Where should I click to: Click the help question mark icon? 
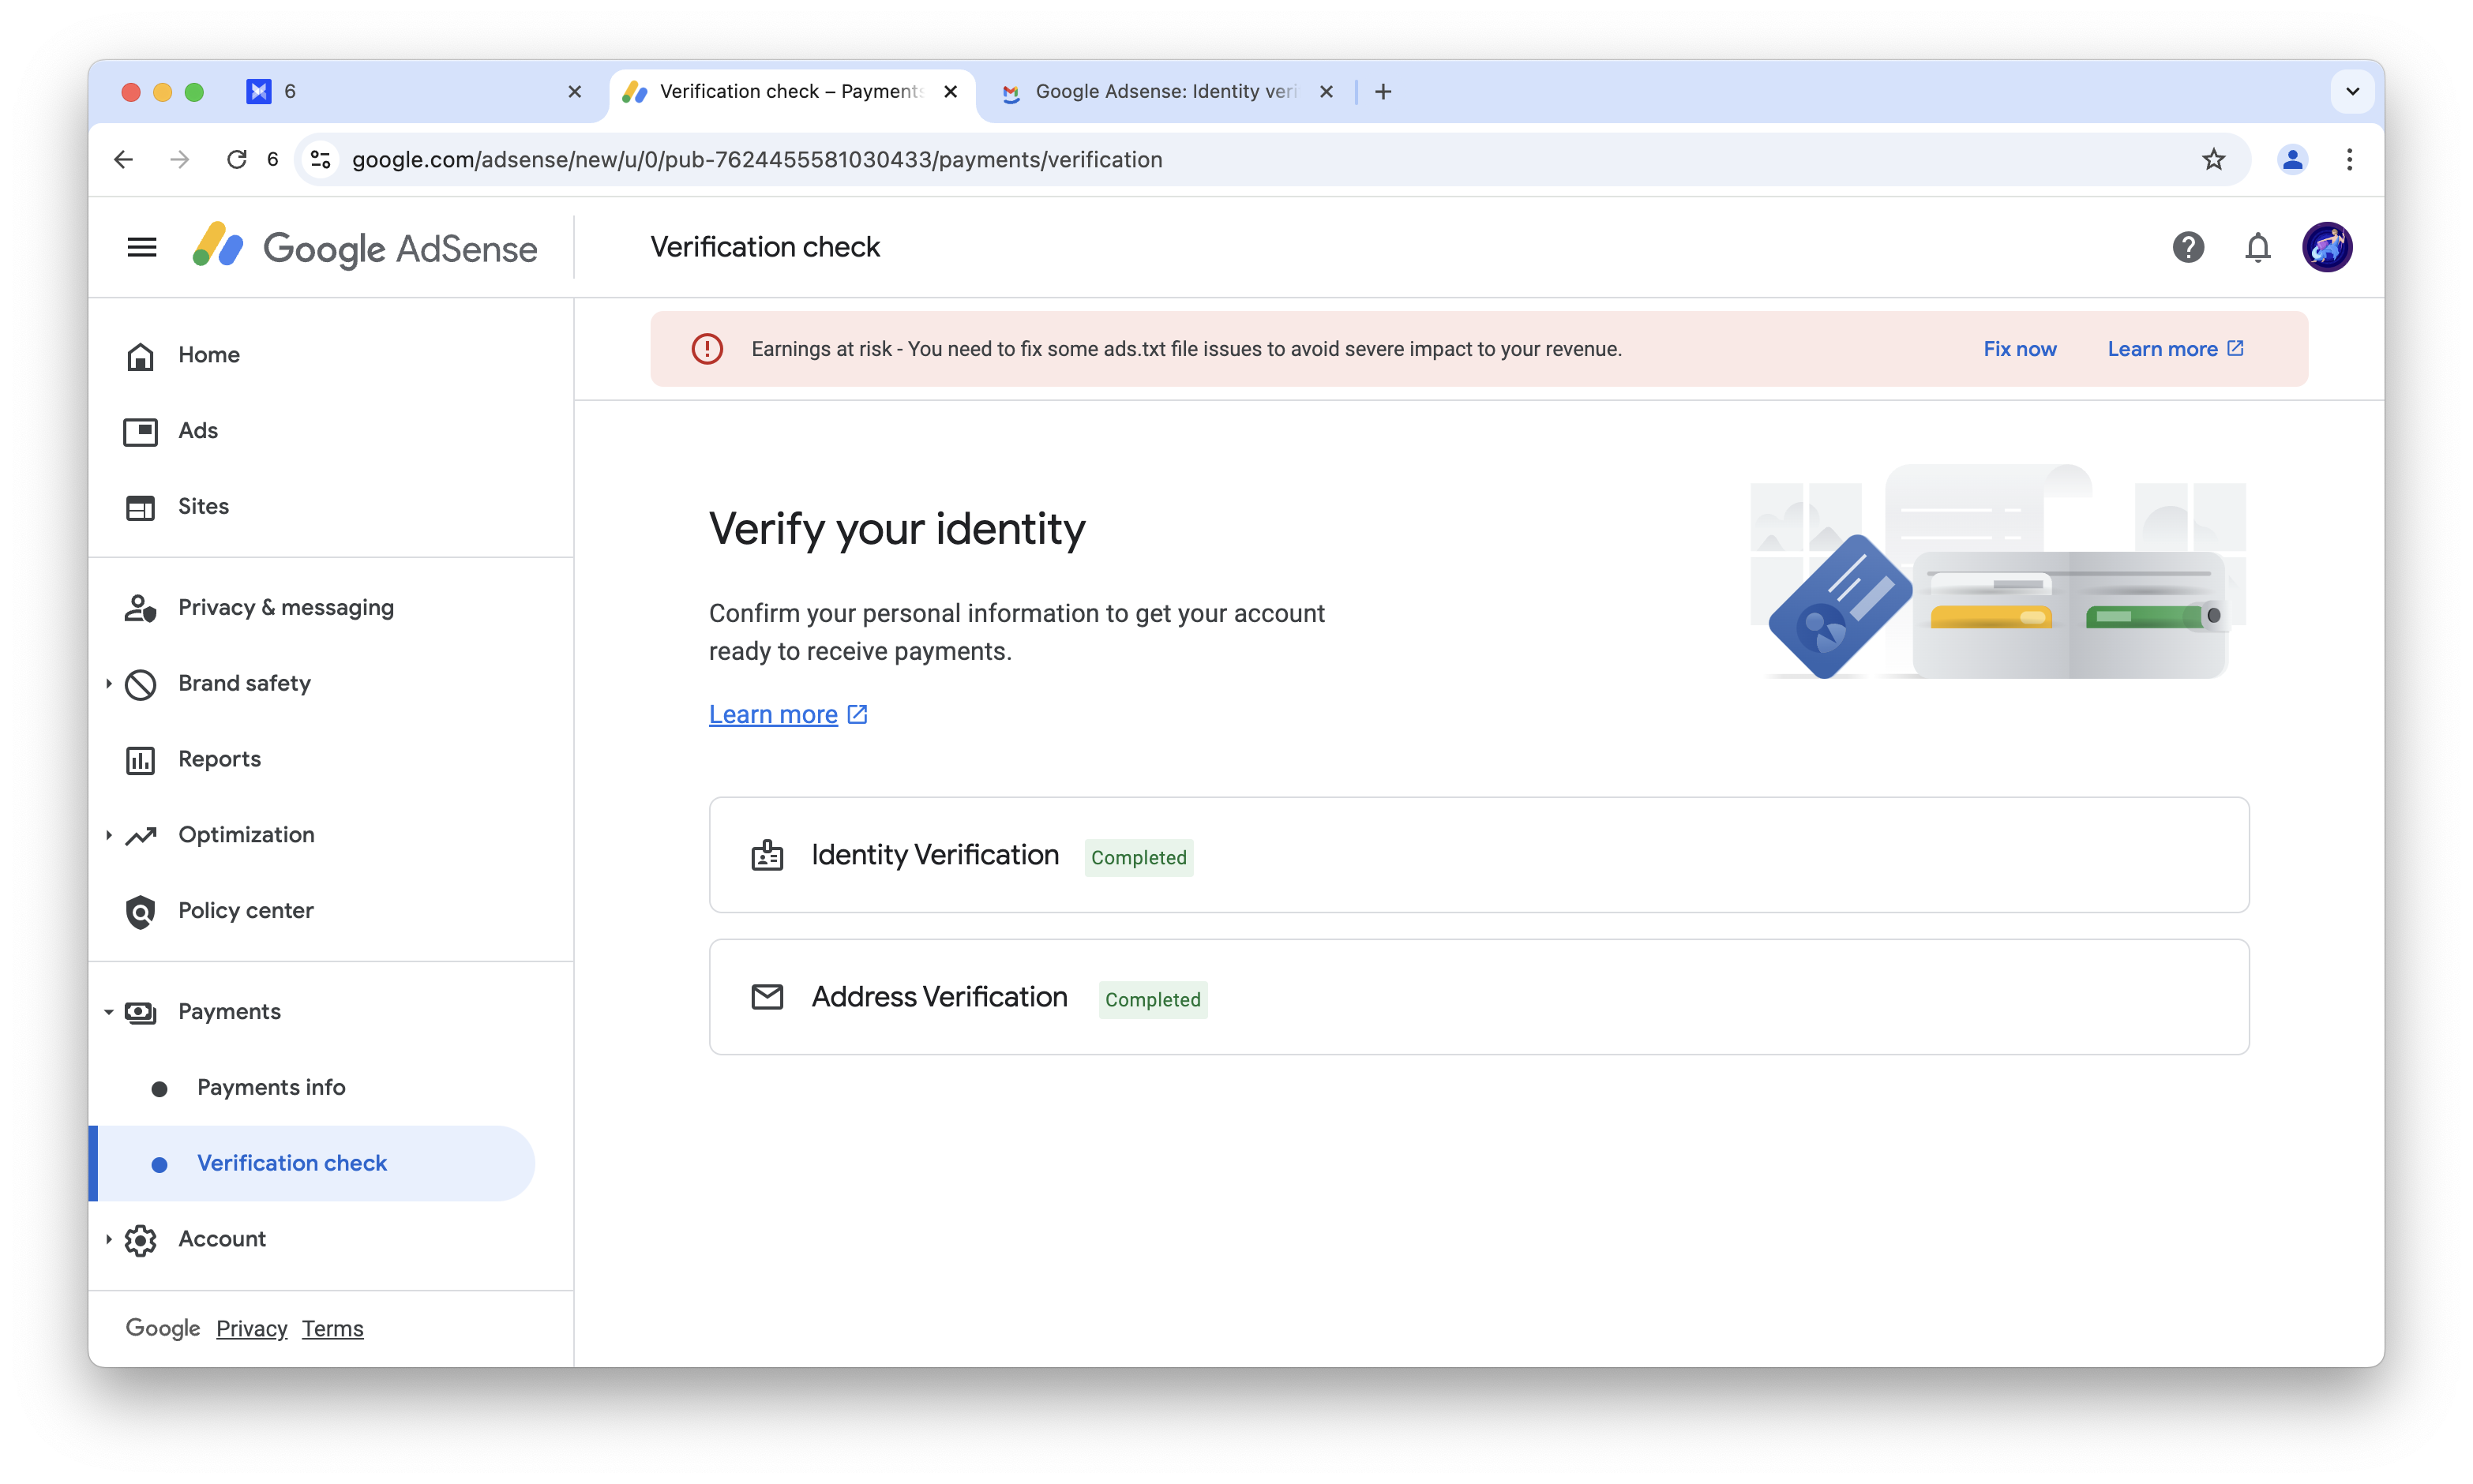(x=2187, y=247)
